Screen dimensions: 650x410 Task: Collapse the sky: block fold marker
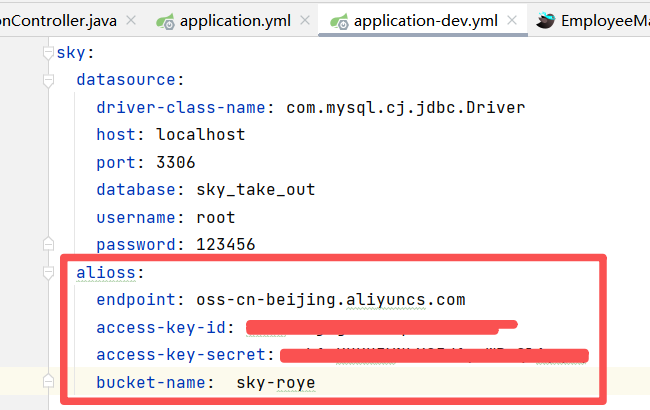point(48,53)
